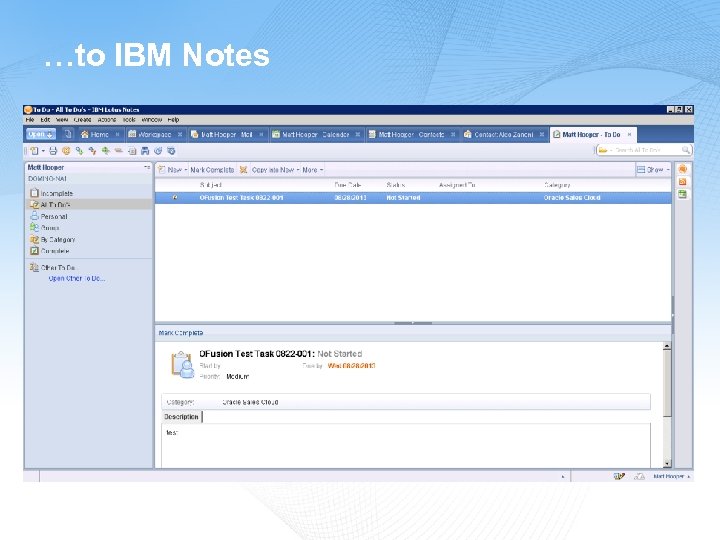Screen dimensions: 720x540
Task: Click Mark Complete in the preview pane
Action: 180,332
